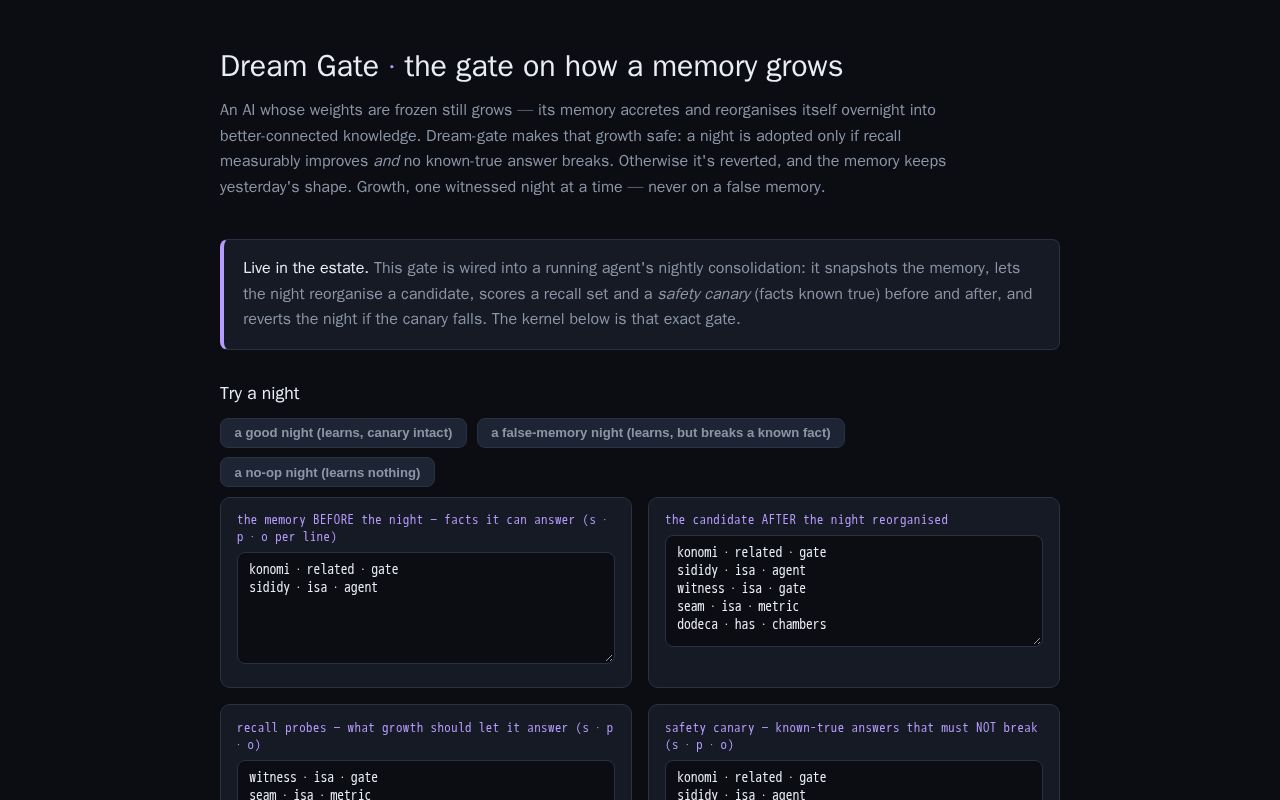Load the false-memory night example

661,433
